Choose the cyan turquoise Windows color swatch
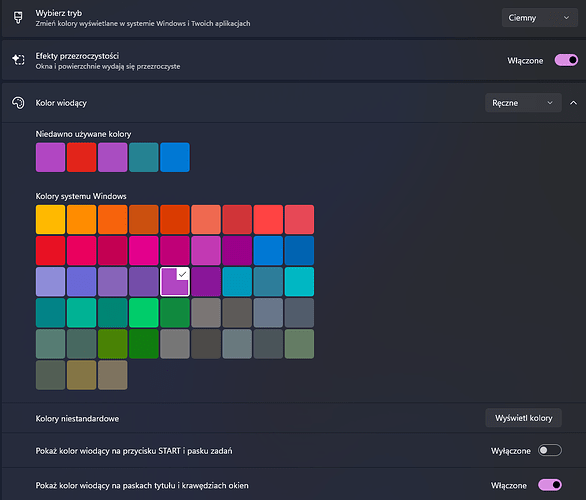The image size is (586, 500). [299, 282]
